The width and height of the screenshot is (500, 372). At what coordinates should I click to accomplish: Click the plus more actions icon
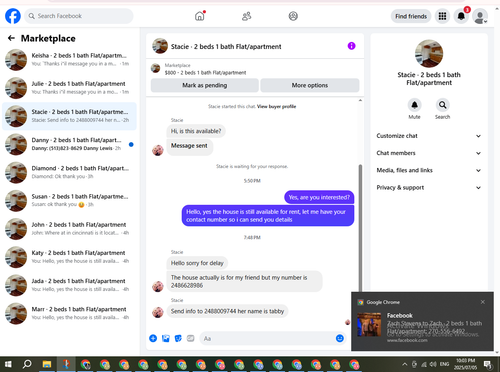point(153,338)
